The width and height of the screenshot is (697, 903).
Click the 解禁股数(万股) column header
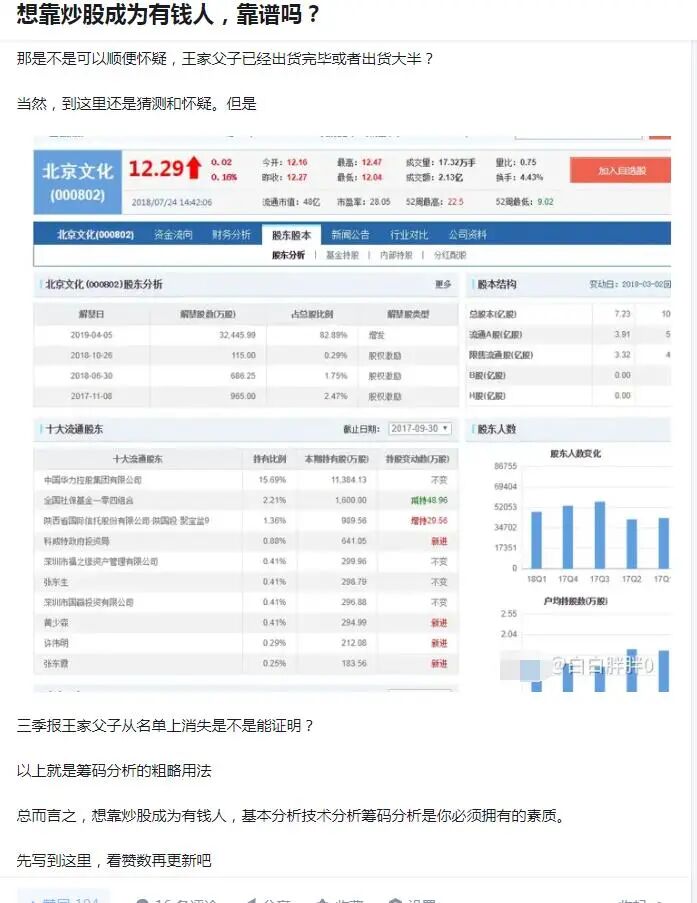(208, 314)
